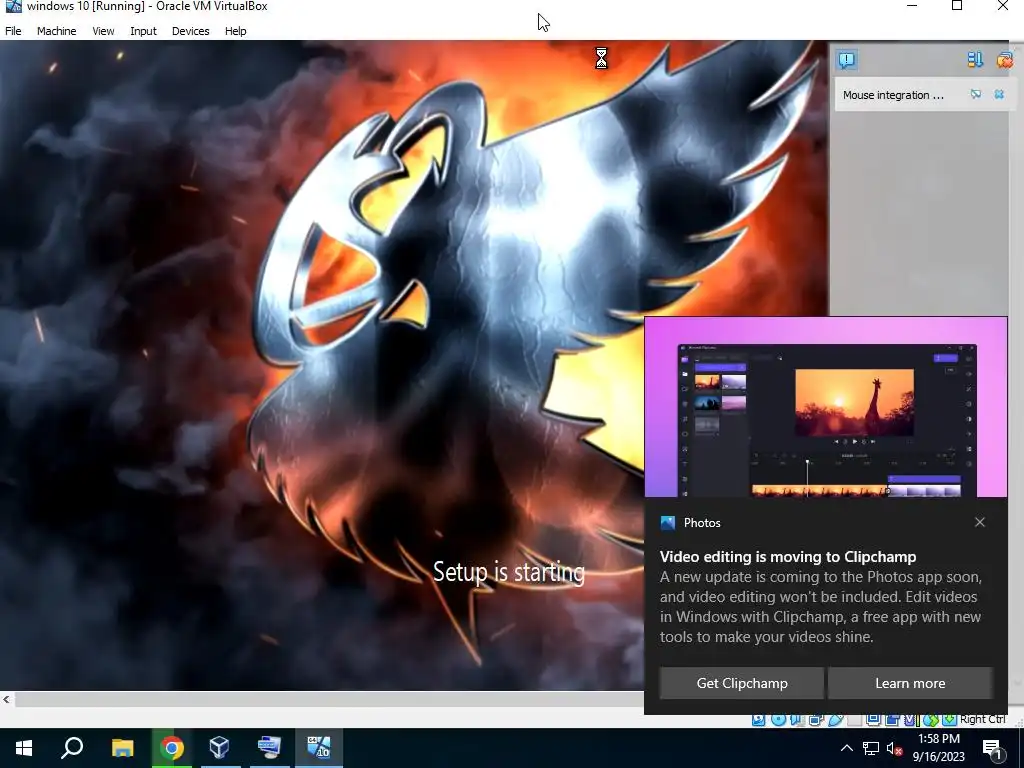Click the Learn more button
Screen dimensions: 1024x768
(910, 683)
